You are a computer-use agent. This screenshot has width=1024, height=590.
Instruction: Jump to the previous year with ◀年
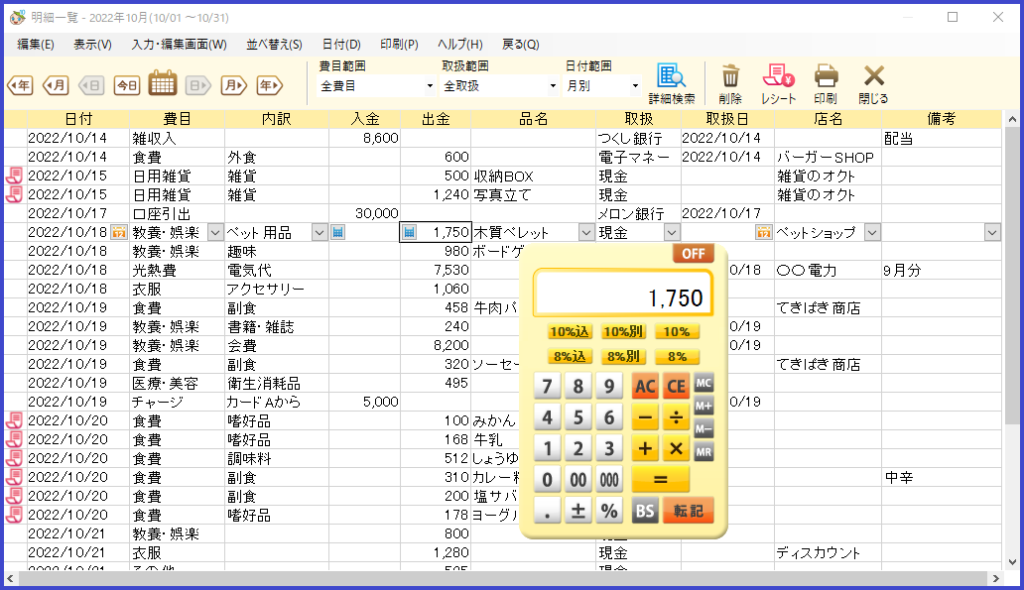coord(19,86)
